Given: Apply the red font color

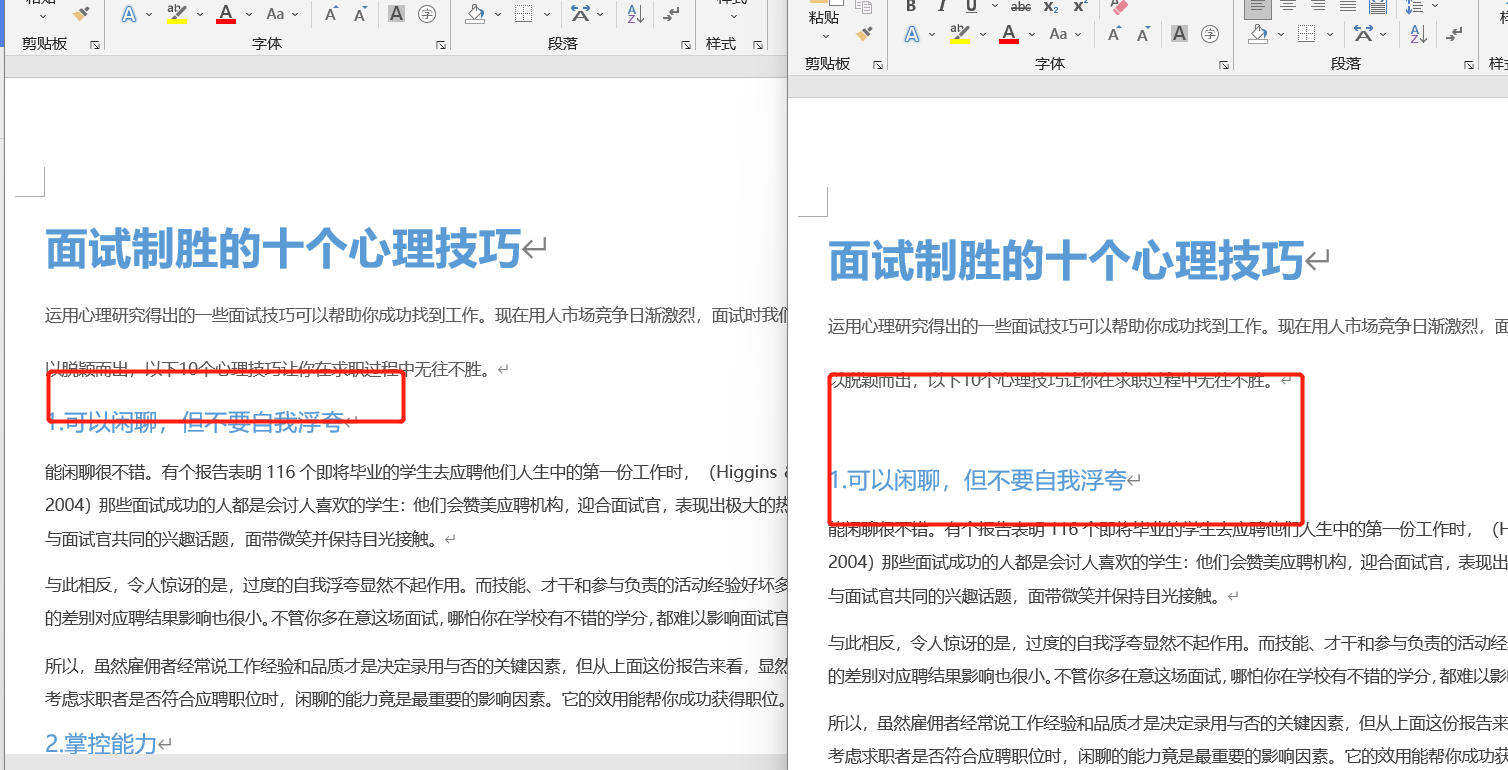Looking at the screenshot, I should 1008,33.
